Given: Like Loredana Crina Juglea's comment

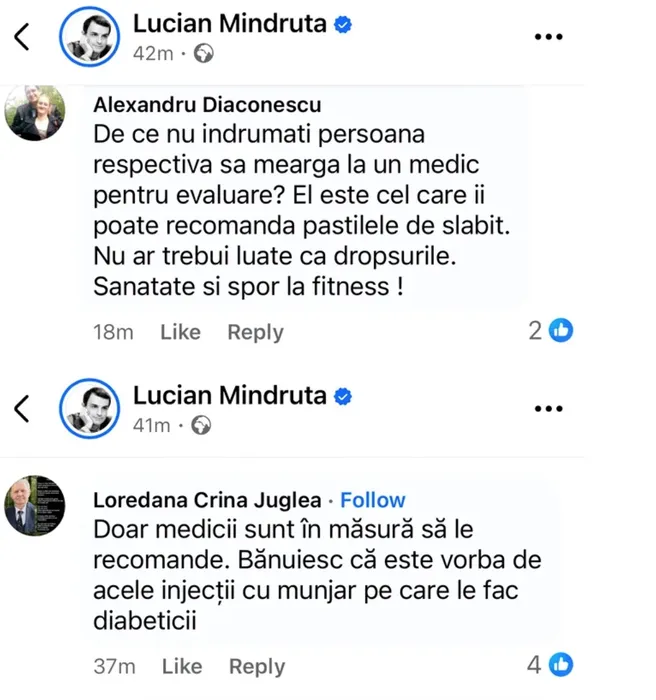Looking at the screenshot, I should coord(182,666).
